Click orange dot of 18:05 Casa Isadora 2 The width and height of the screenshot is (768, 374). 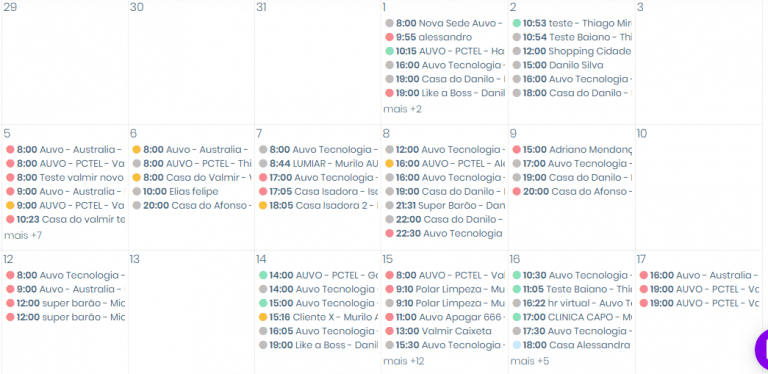point(263,206)
